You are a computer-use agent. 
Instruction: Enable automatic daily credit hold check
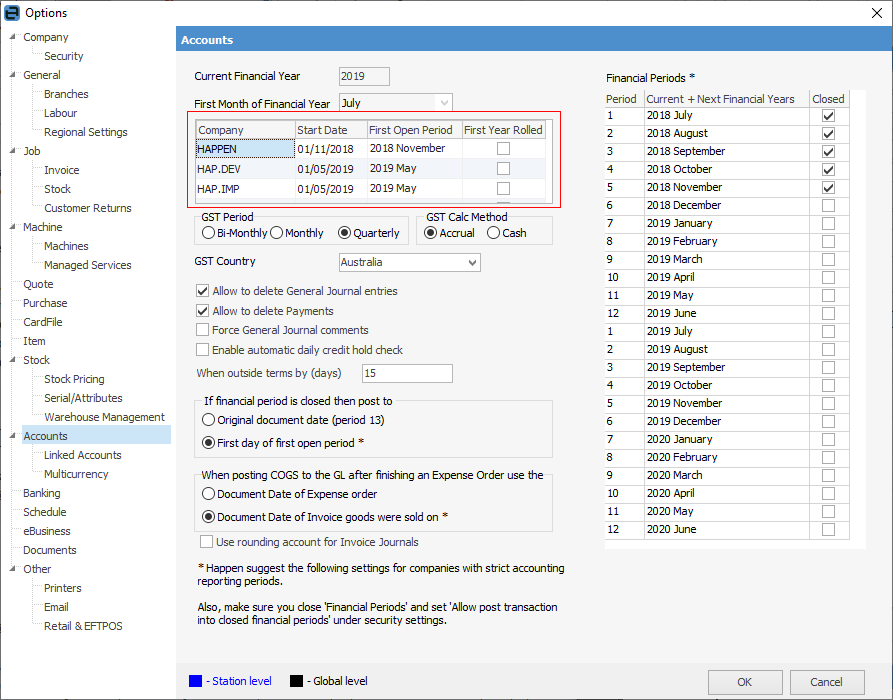[201, 350]
